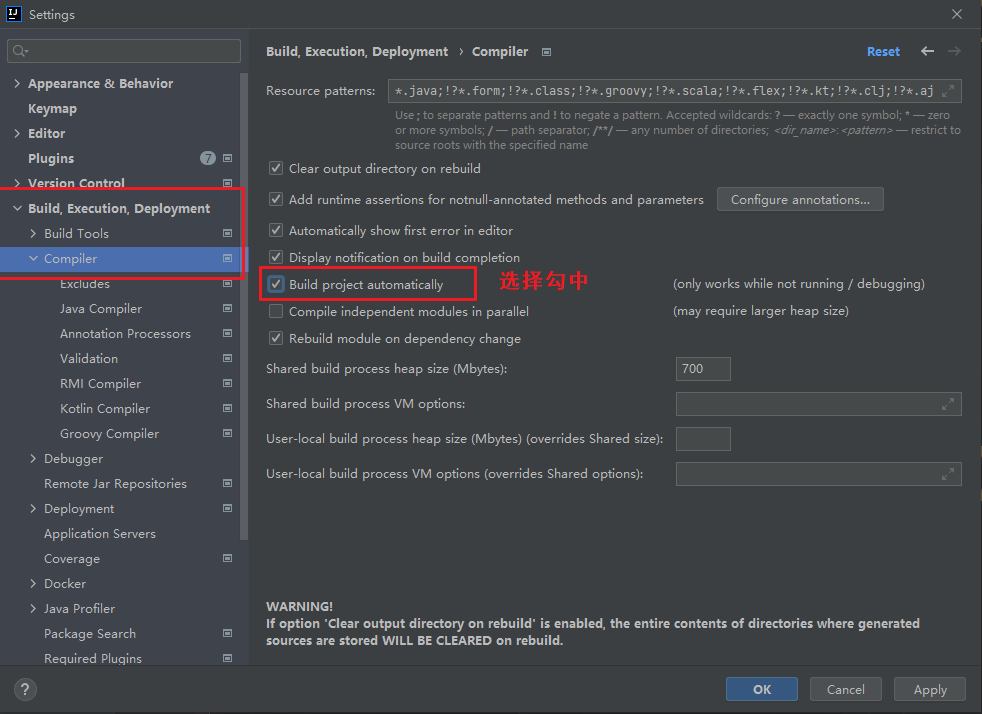Click the Reset link

point(883,52)
